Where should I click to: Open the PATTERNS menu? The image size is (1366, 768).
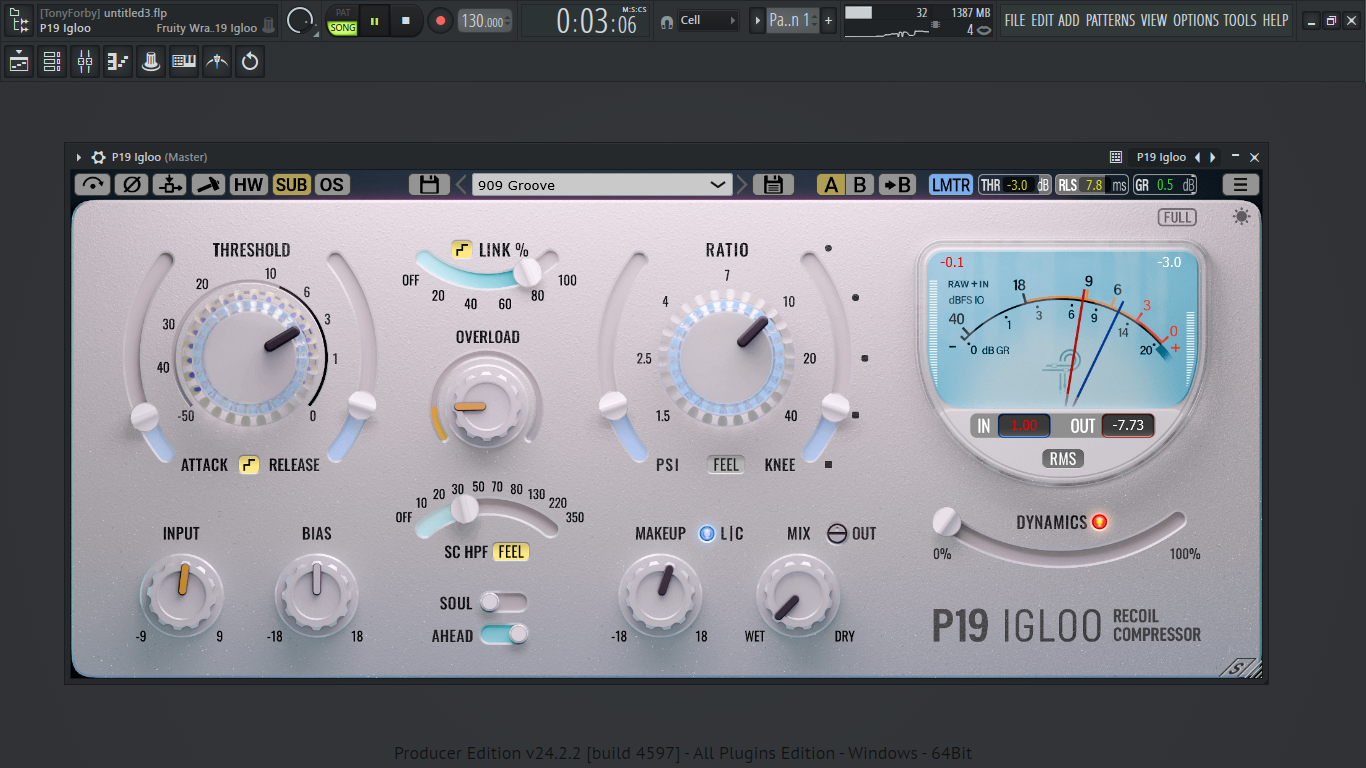coord(1110,20)
